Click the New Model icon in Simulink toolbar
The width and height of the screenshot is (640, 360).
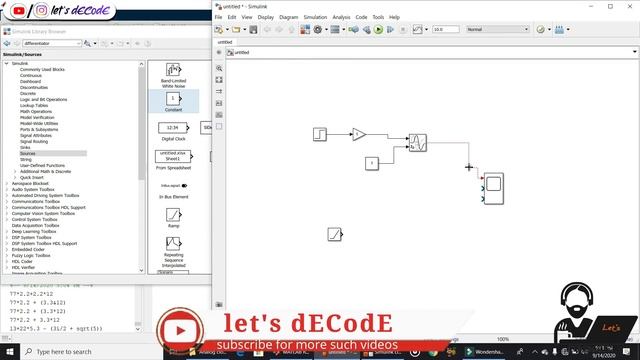coord(219,29)
